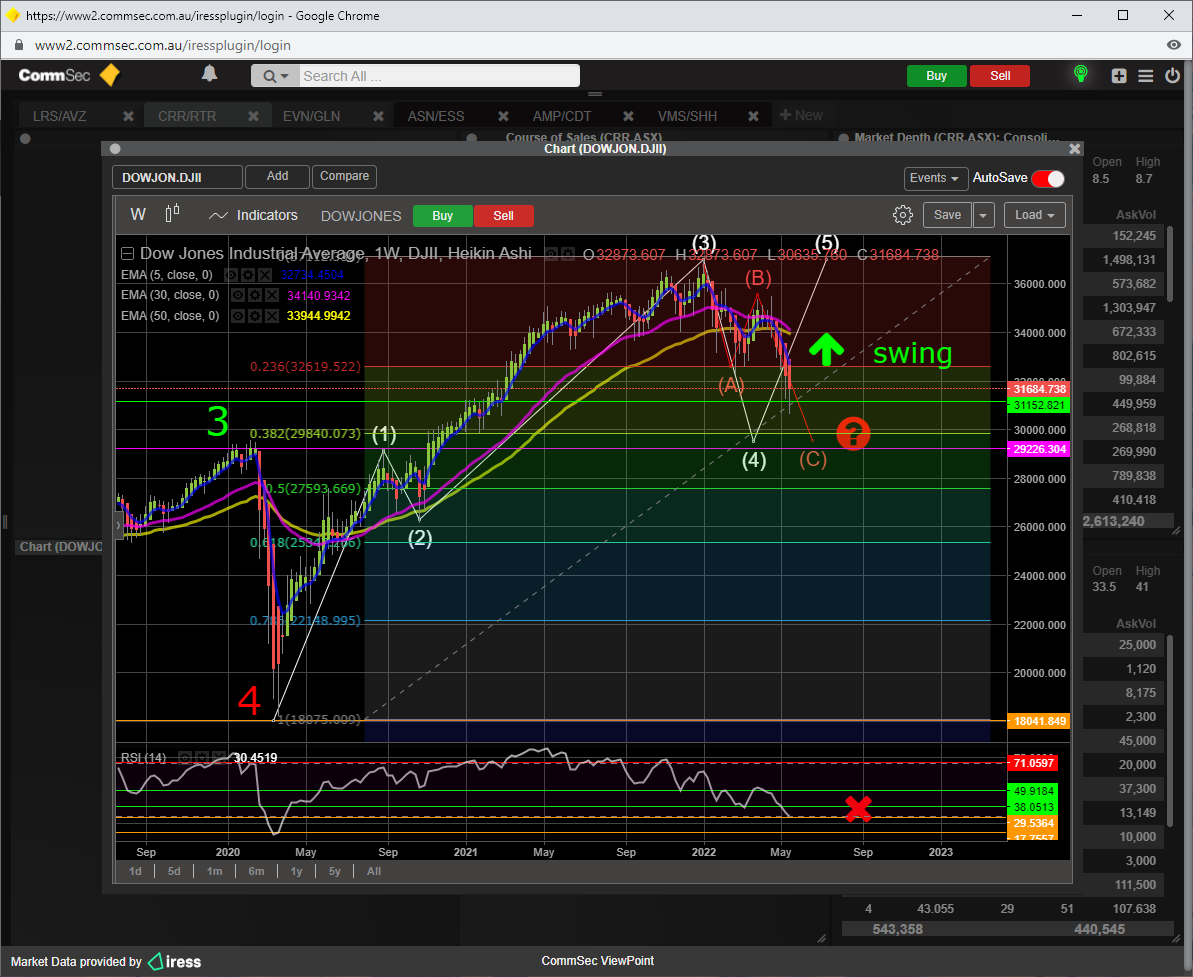Open EMA 5 settings gear
Screen dimensions: 1193x977
pos(247,275)
